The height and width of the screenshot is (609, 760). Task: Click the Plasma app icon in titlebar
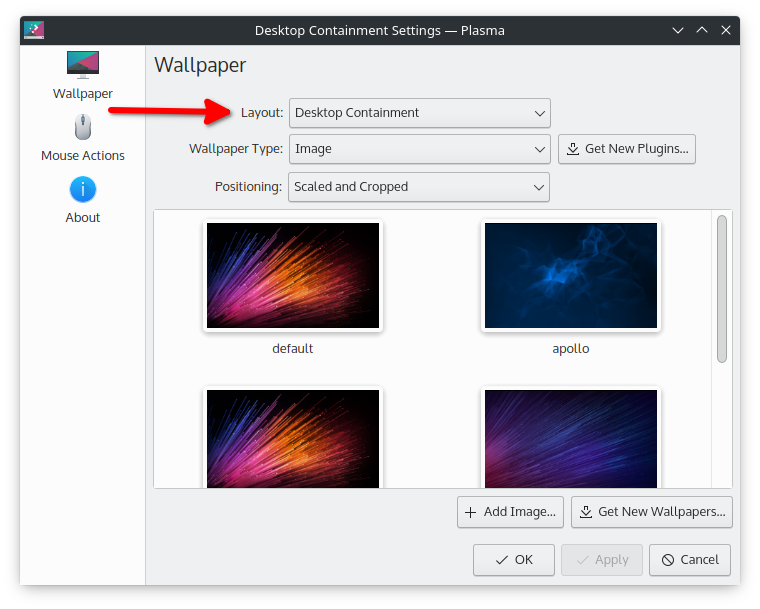click(x=34, y=30)
